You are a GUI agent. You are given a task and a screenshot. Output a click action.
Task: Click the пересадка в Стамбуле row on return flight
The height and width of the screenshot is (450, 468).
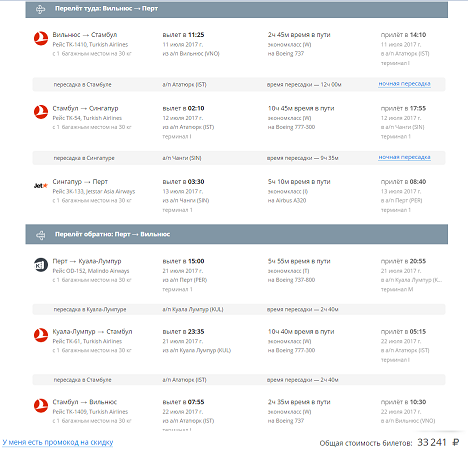pos(239,380)
